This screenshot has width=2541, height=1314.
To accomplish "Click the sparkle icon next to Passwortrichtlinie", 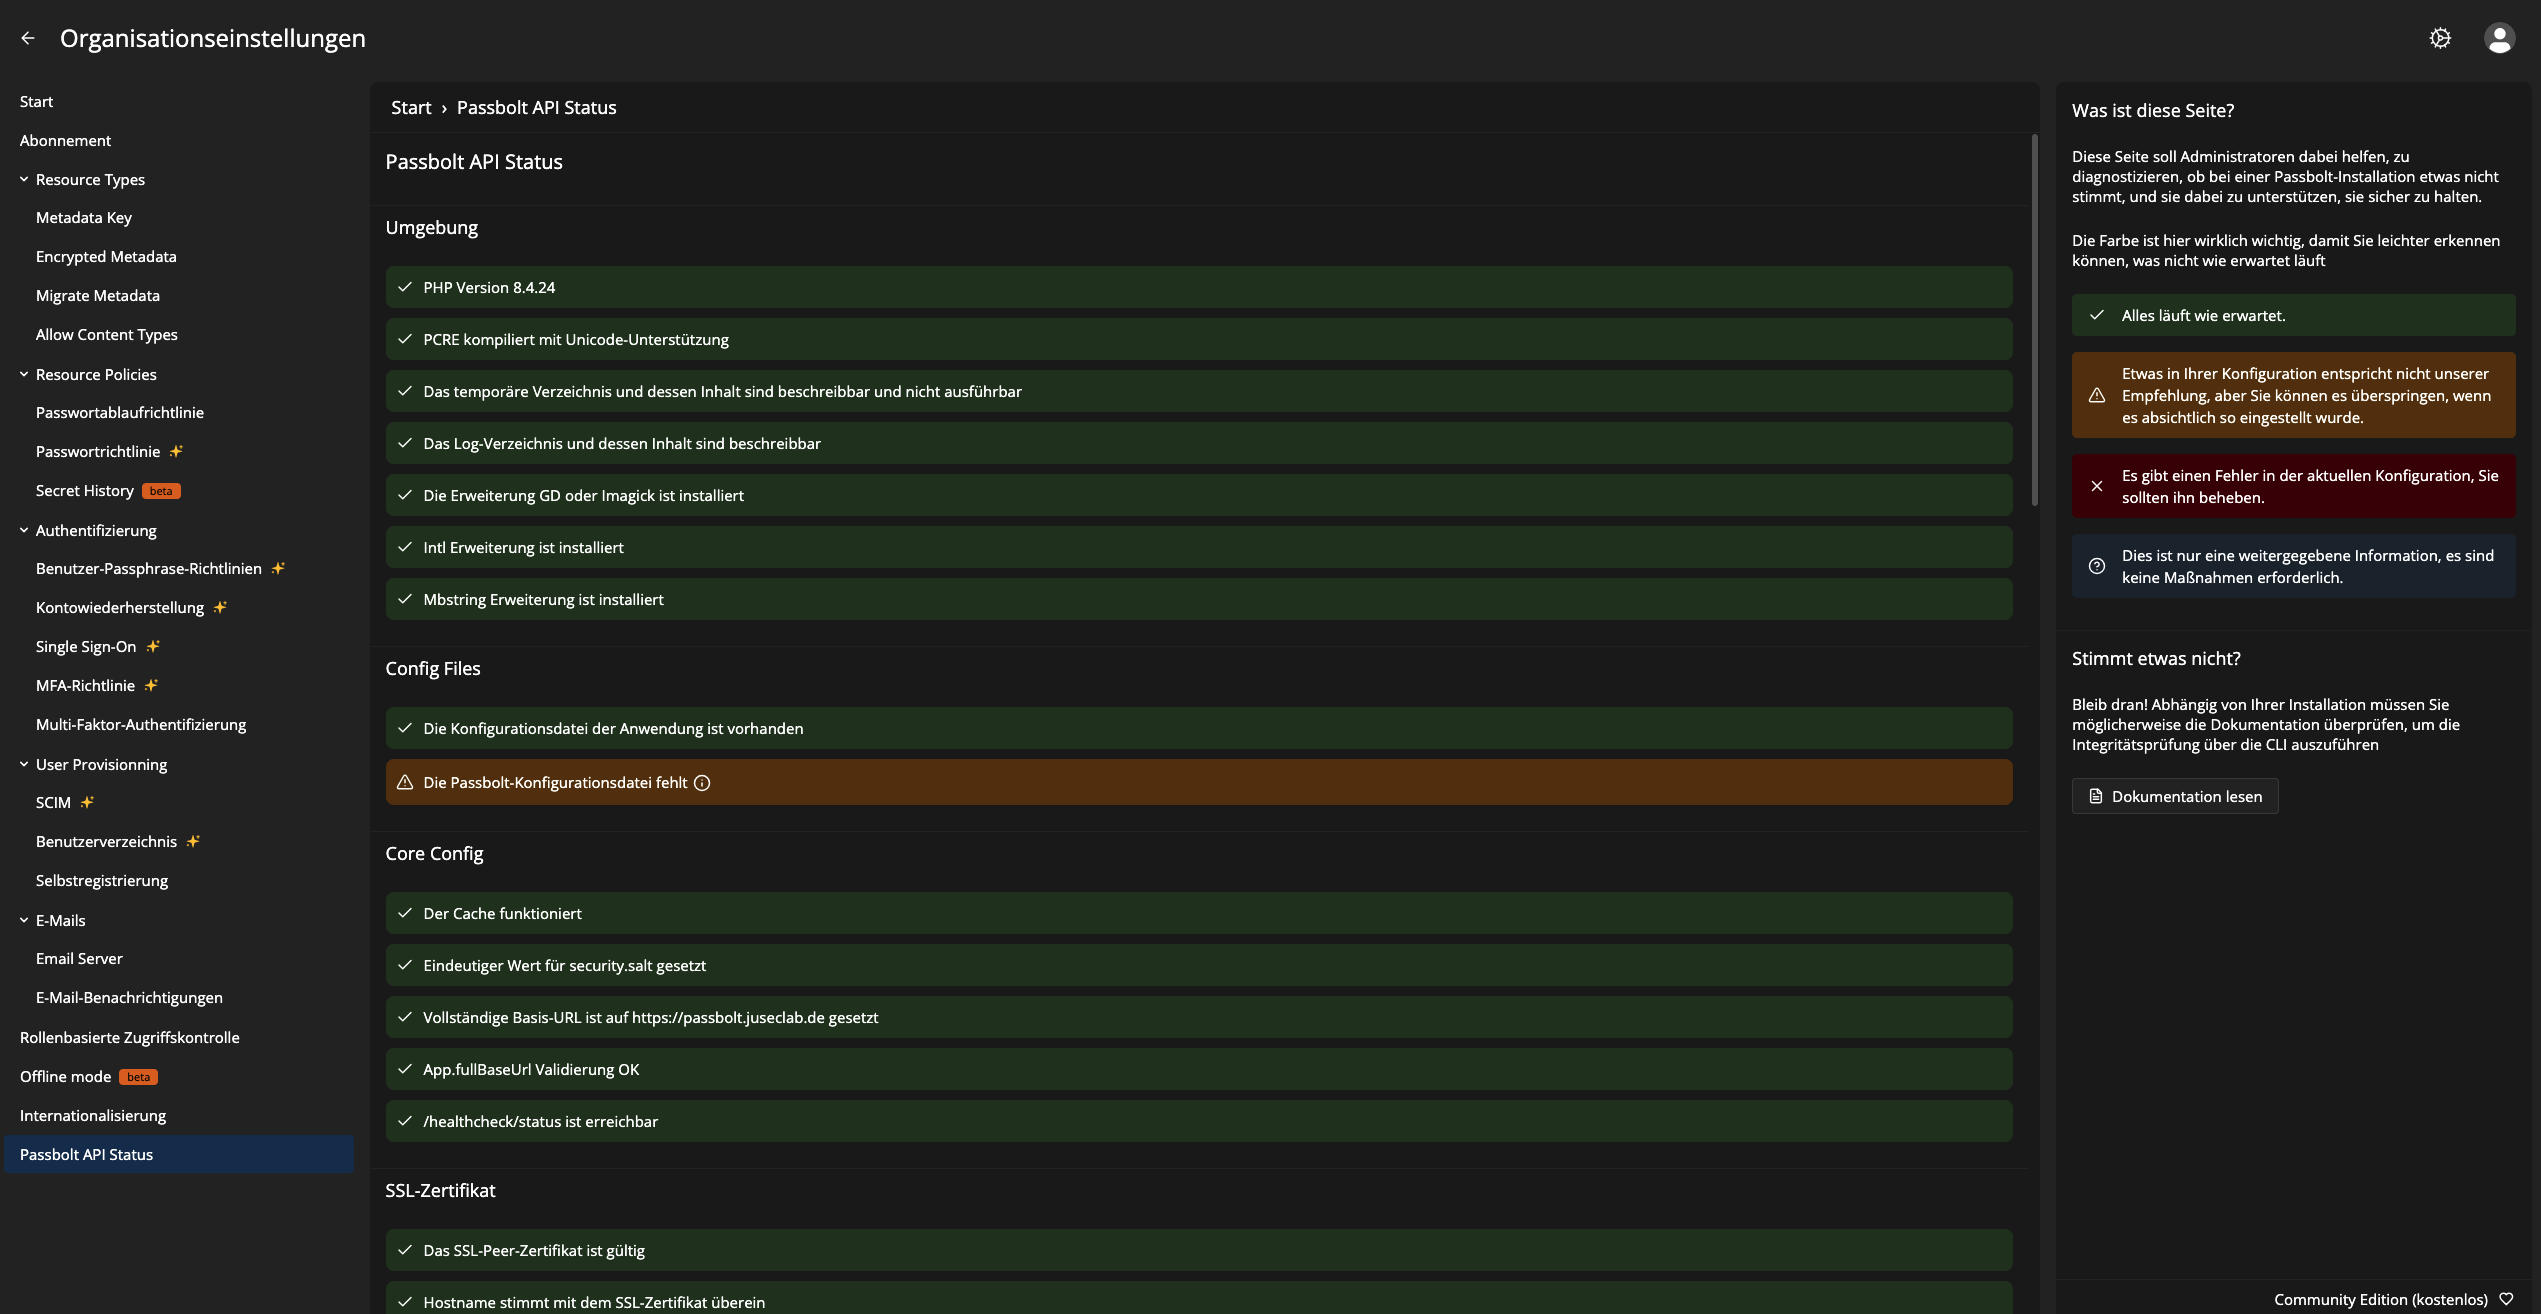I will click(x=176, y=451).
